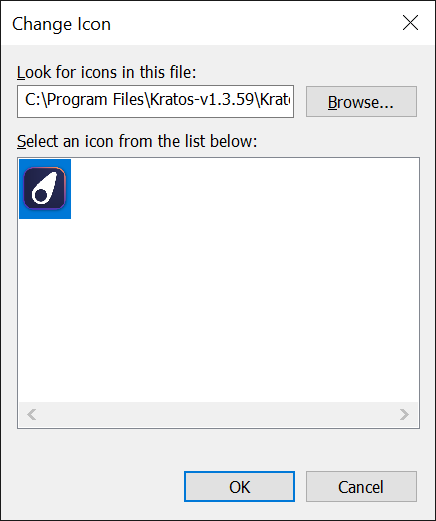Cancel the Change Icon dialog
The width and height of the screenshot is (436, 521).
pos(361,486)
